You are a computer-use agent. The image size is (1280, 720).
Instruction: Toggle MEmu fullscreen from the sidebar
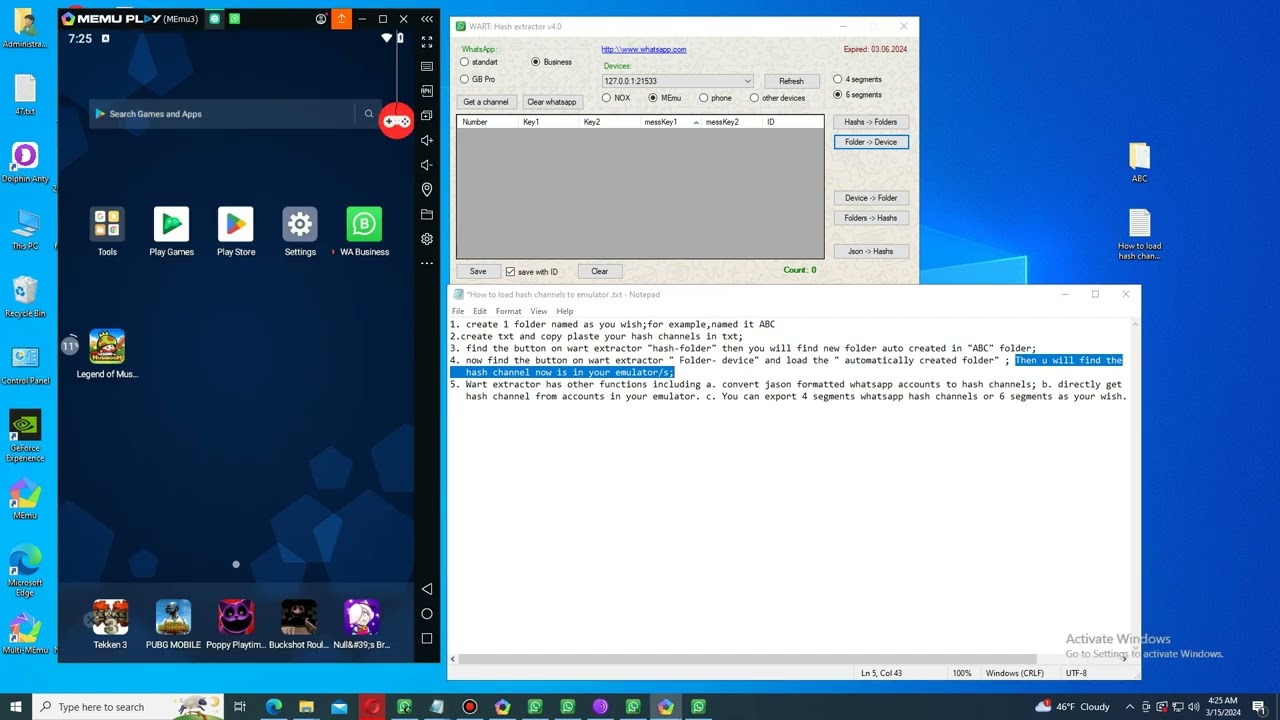427,43
